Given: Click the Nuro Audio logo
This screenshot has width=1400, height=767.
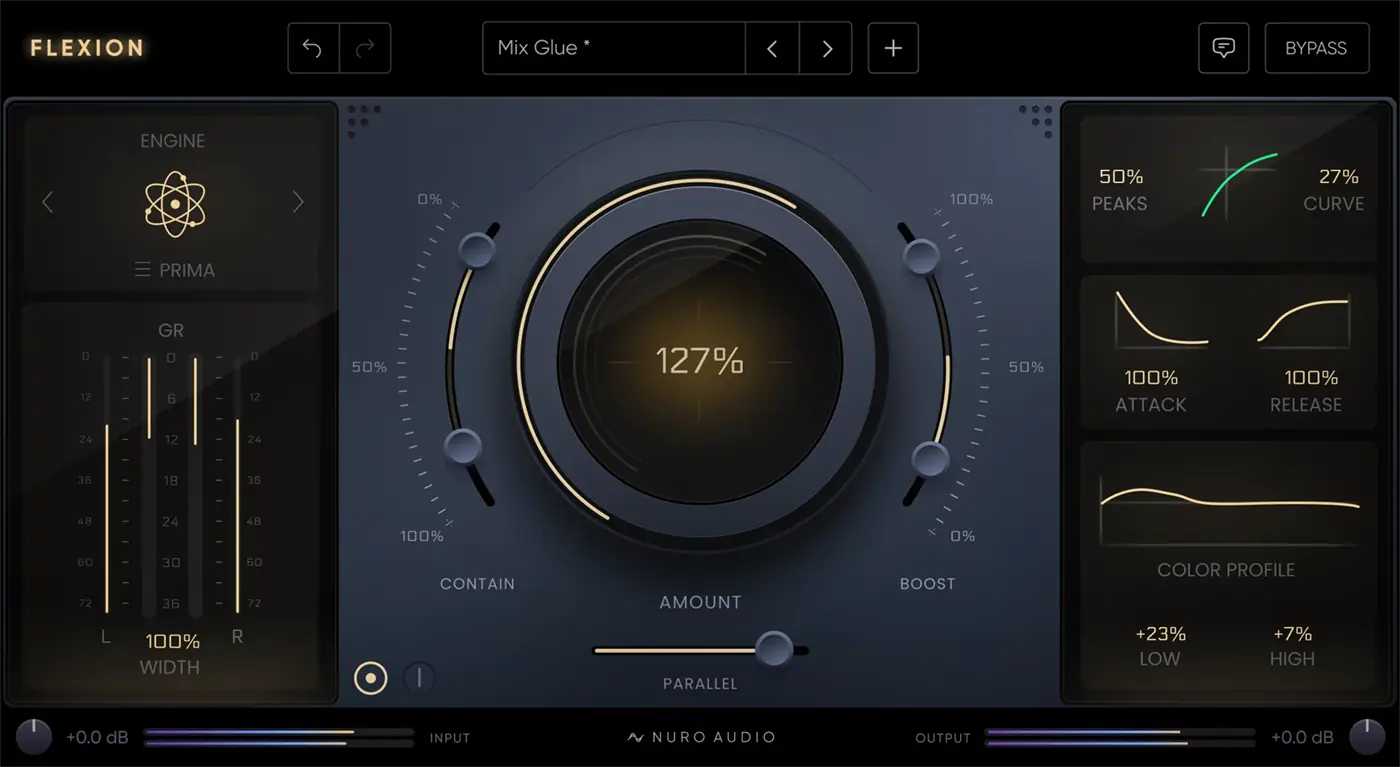Looking at the screenshot, I should tap(701, 738).
